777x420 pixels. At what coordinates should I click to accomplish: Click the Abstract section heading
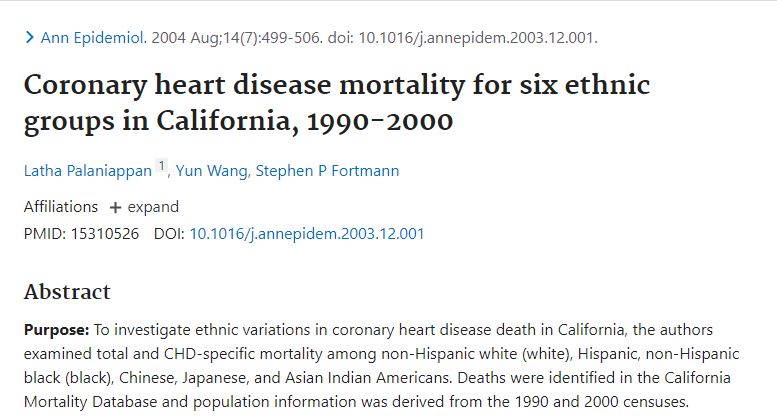pos(67,292)
